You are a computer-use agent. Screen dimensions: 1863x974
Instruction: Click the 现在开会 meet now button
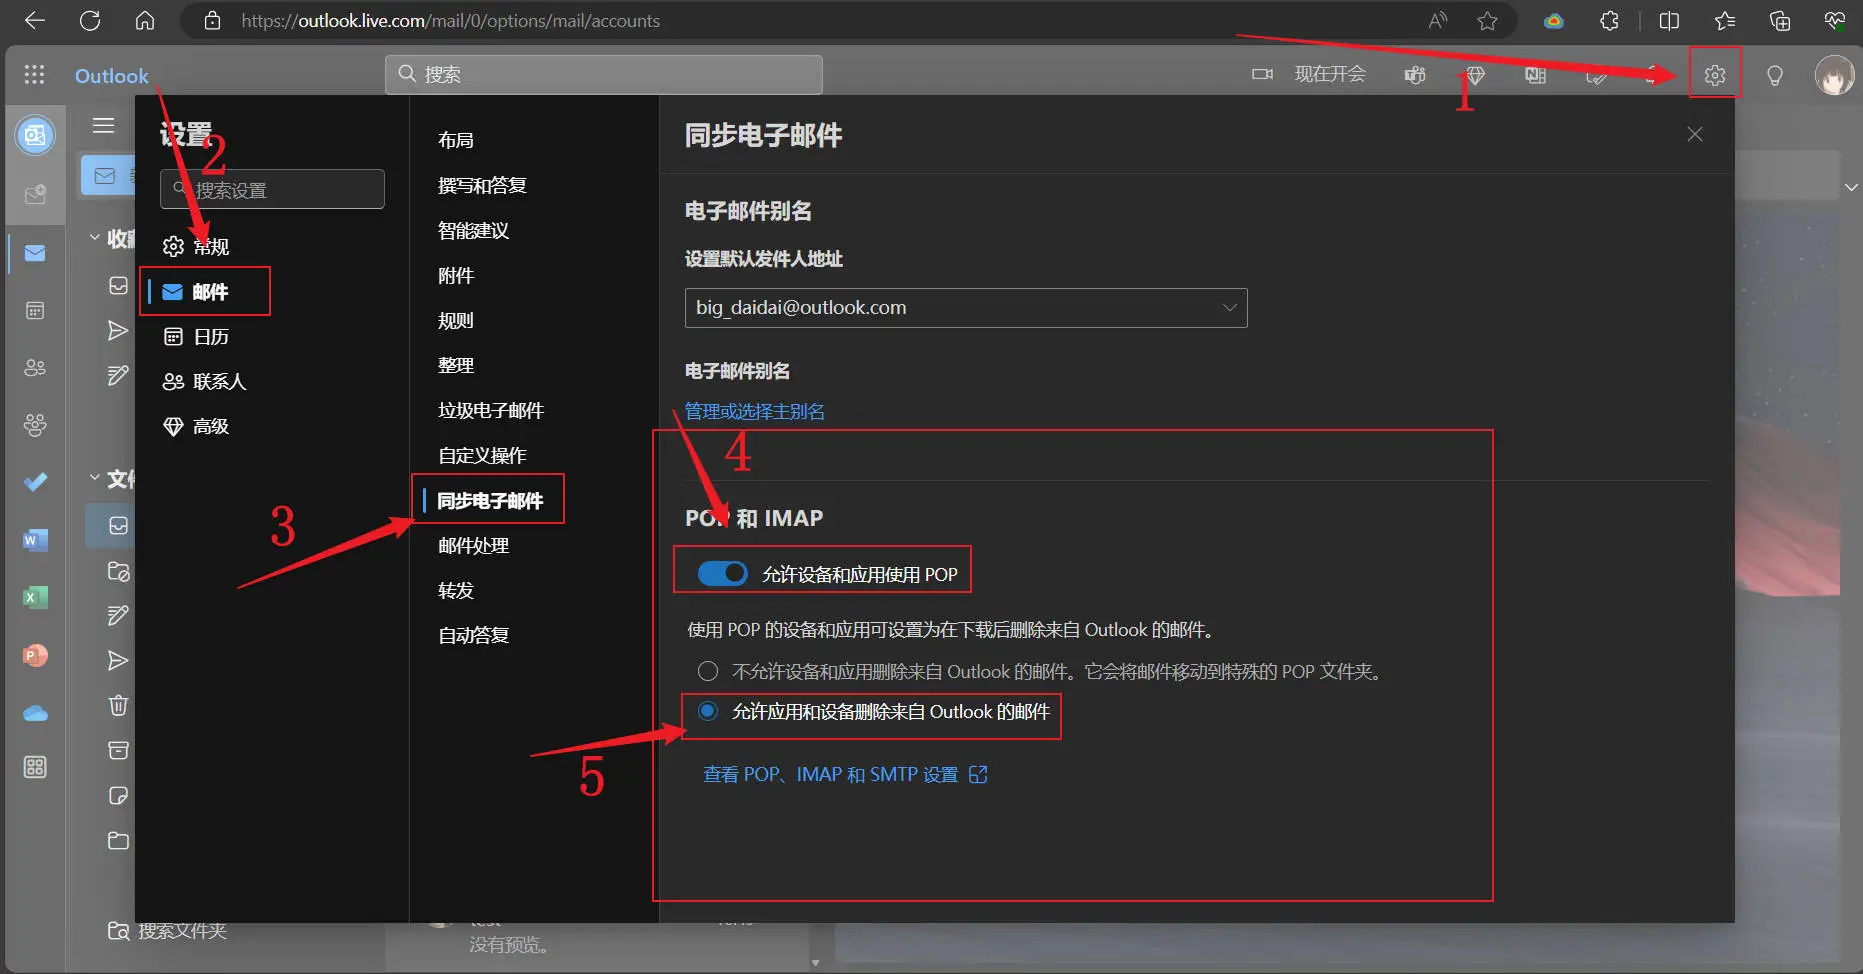[1311, 74]
